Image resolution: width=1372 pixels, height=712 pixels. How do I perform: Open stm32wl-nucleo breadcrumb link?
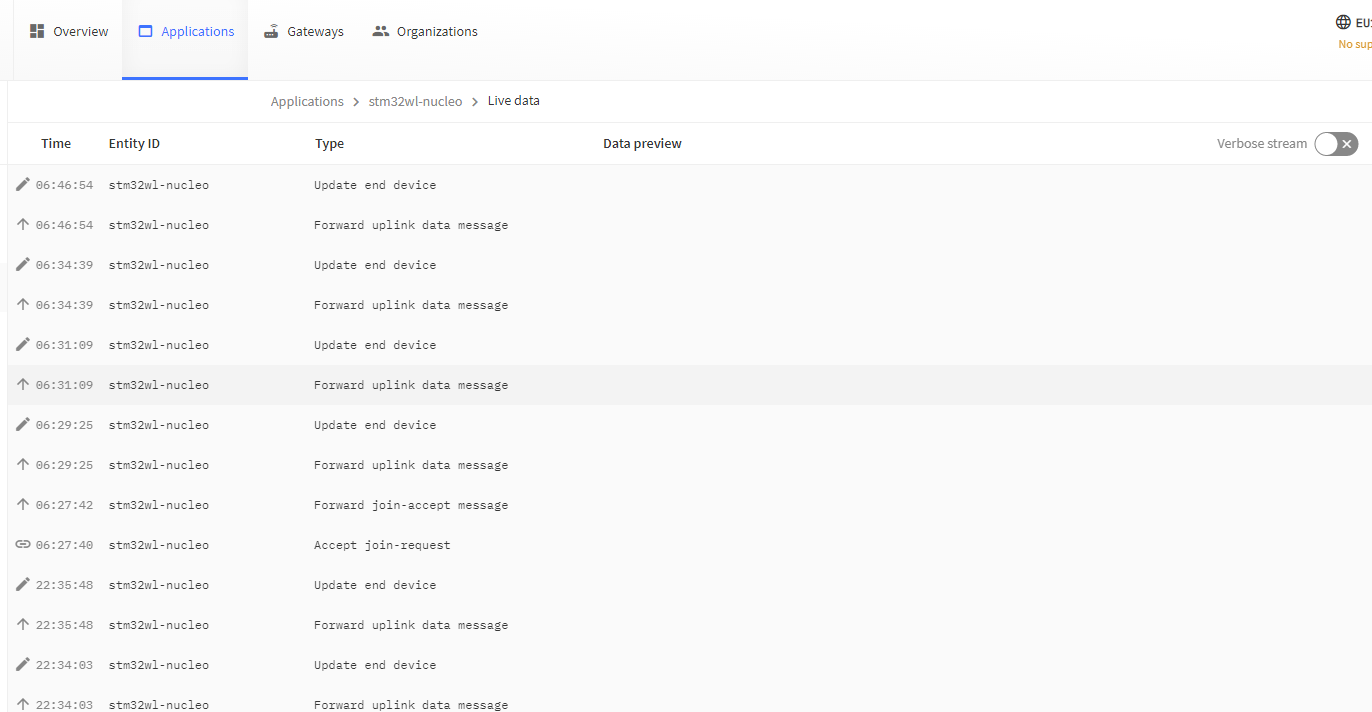[x=415, y=101]
